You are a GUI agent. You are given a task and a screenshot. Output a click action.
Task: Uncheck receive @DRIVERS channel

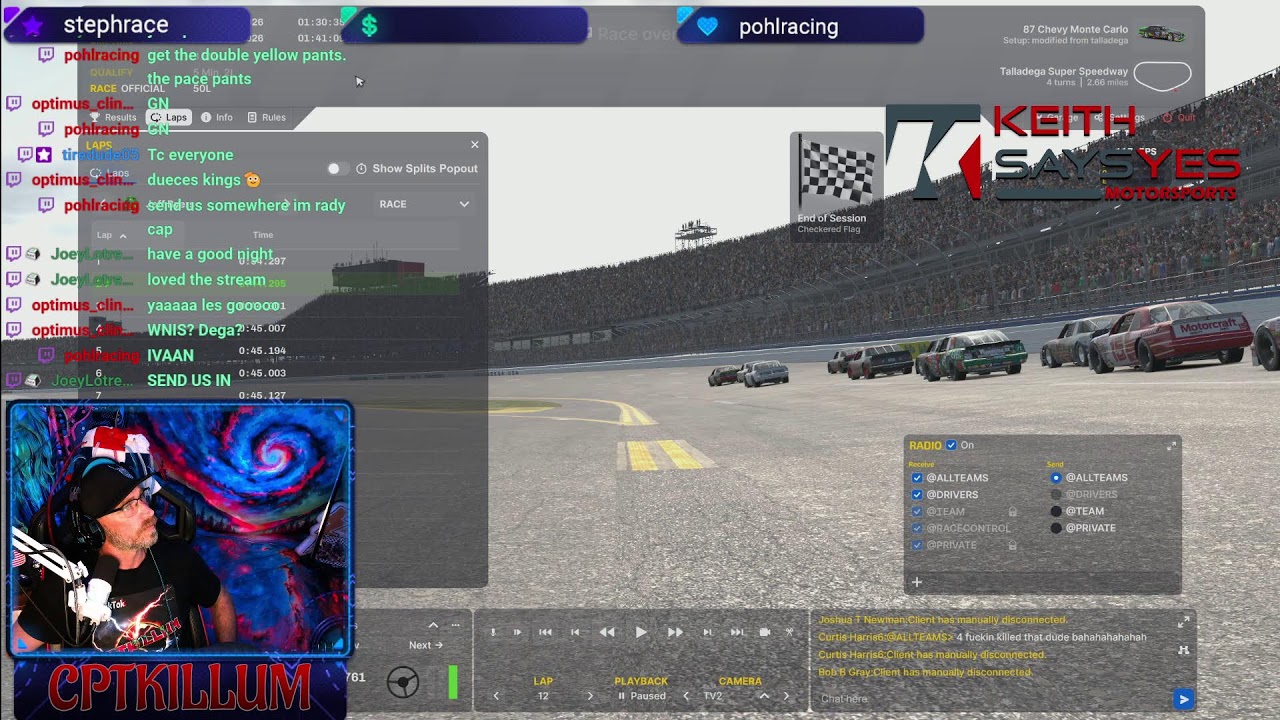(x=917, y=495)
